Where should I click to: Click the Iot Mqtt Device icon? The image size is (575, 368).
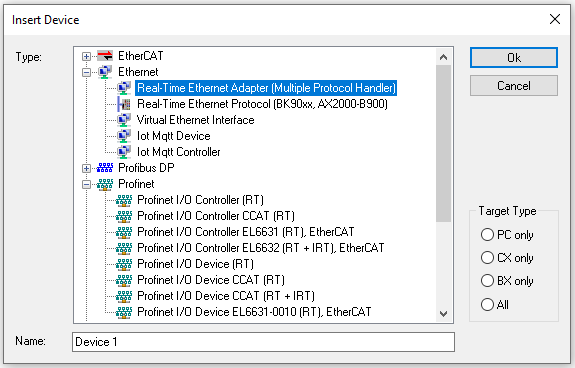pyautogui.click(x=124, y=136)
